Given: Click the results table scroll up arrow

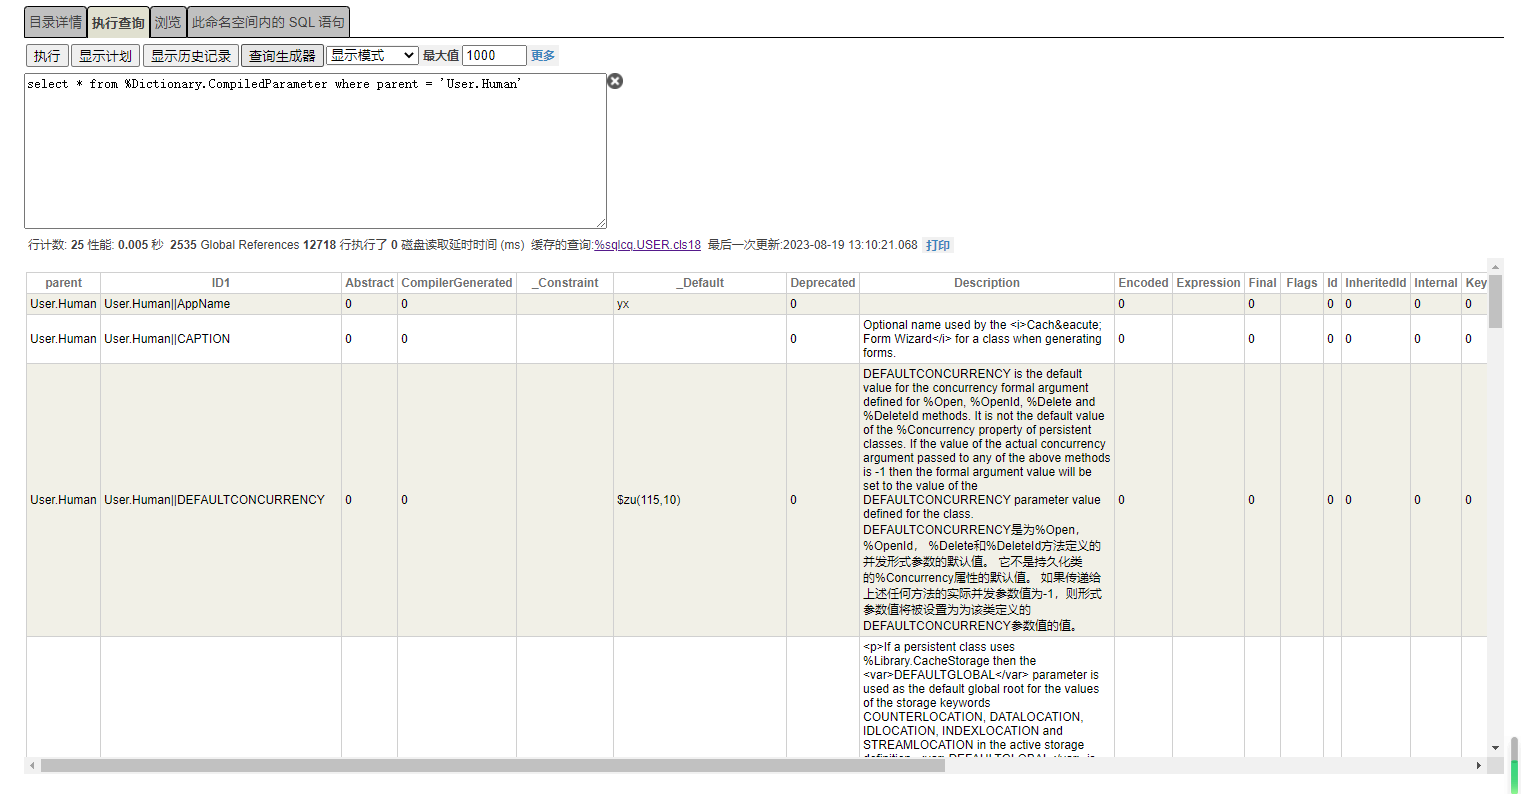Looking at the screenshot, I should (x=1496, y=267).
